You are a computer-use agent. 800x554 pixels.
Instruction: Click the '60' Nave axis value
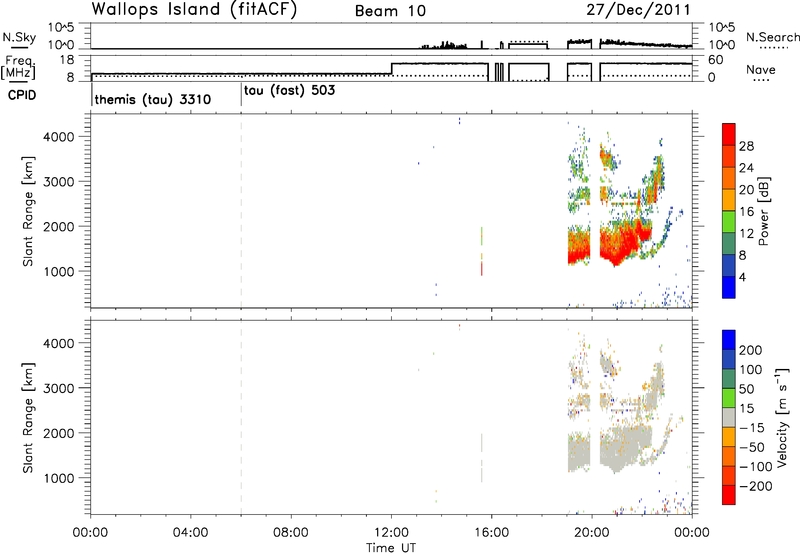(716, 60)
